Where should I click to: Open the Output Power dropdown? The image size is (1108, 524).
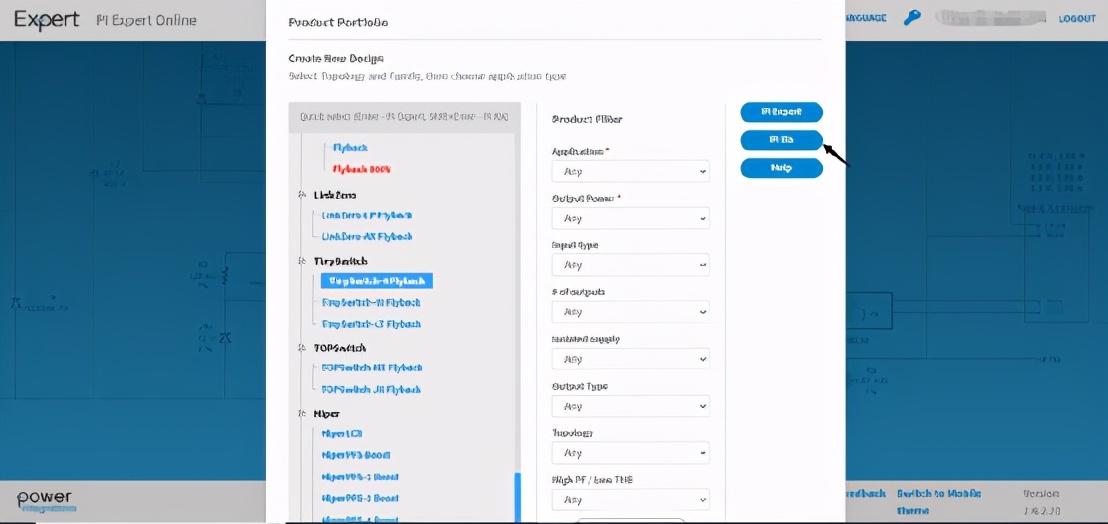pyautogui.click(x=630, y=218)
